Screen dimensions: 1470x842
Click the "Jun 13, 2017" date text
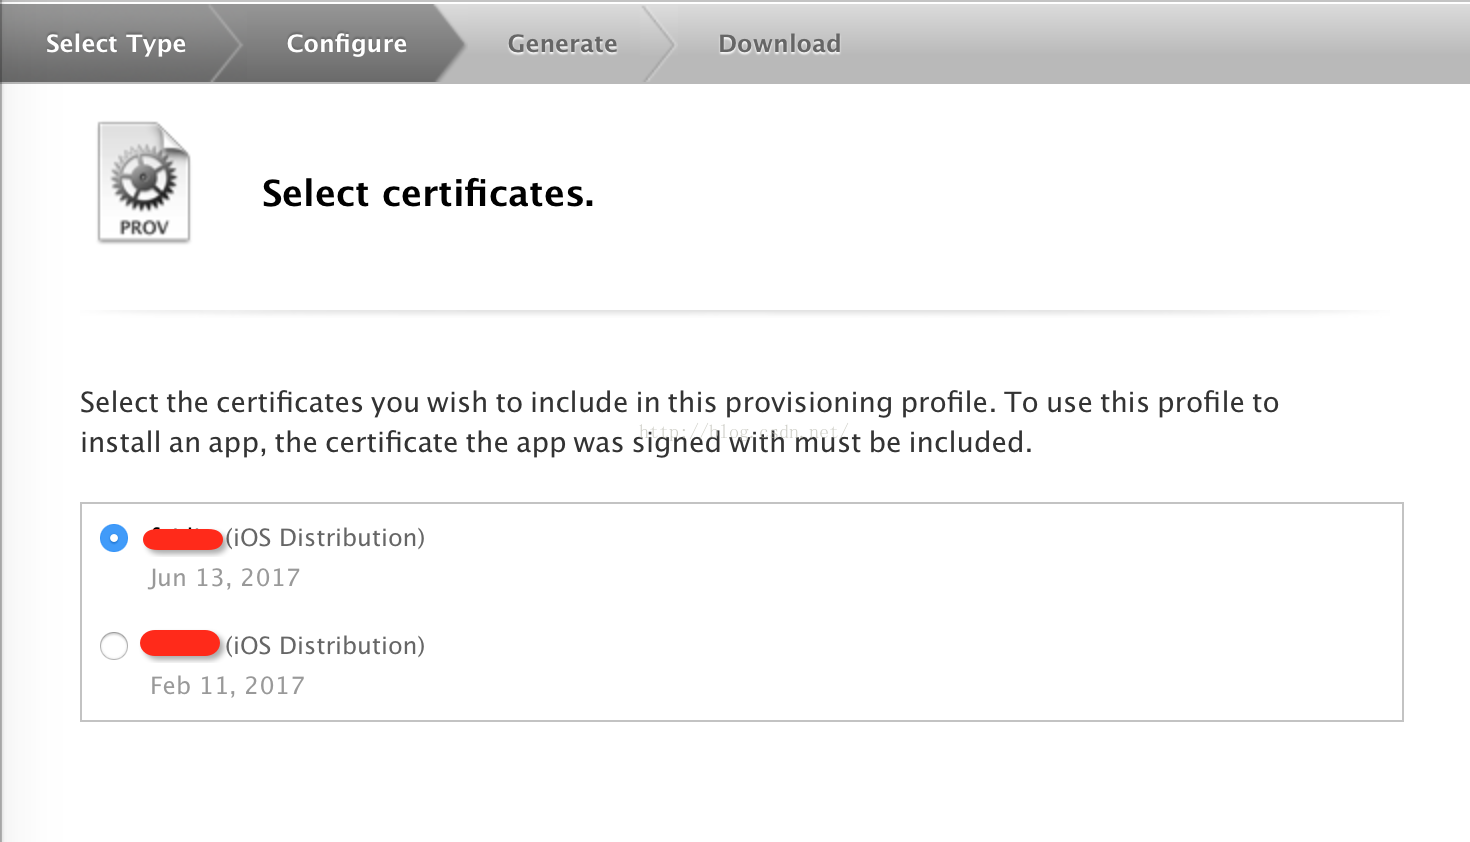pyautogui.click(x=225, y=578)
